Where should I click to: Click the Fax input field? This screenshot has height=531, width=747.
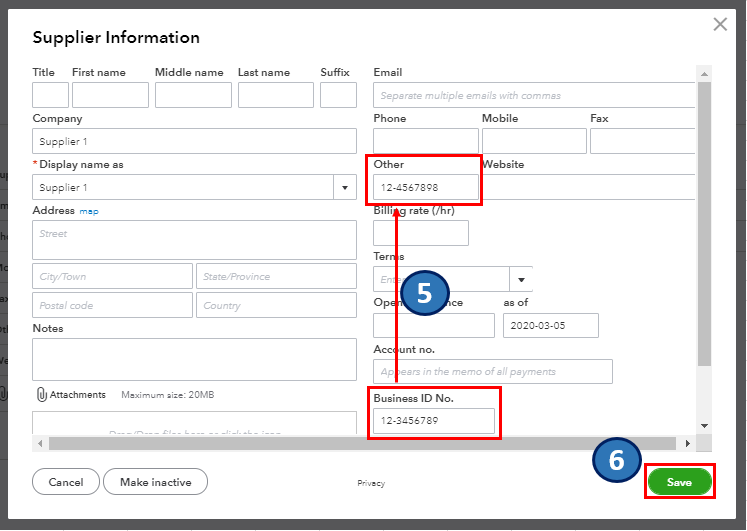[643, 141]
